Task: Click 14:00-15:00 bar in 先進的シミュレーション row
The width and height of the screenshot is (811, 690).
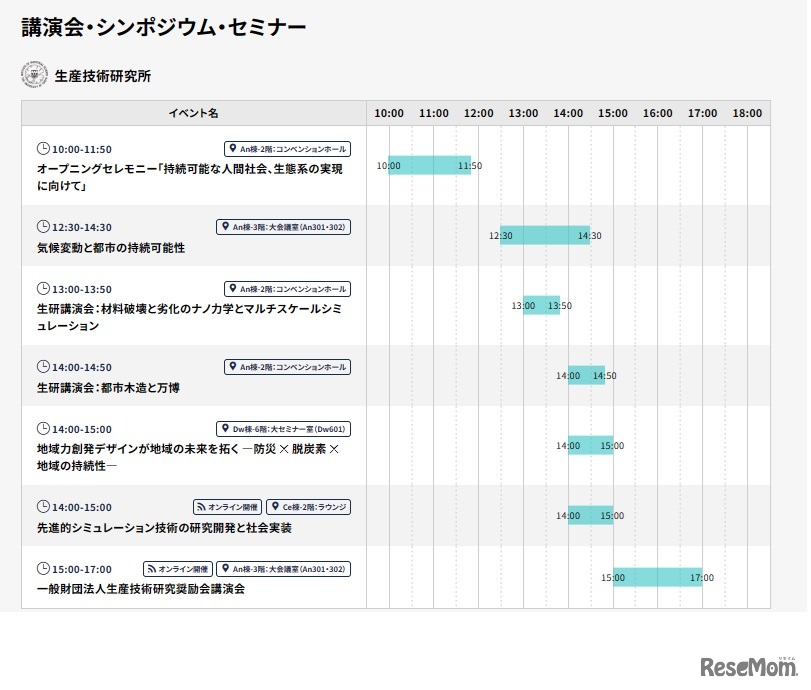Action: (x=591, y=515)
